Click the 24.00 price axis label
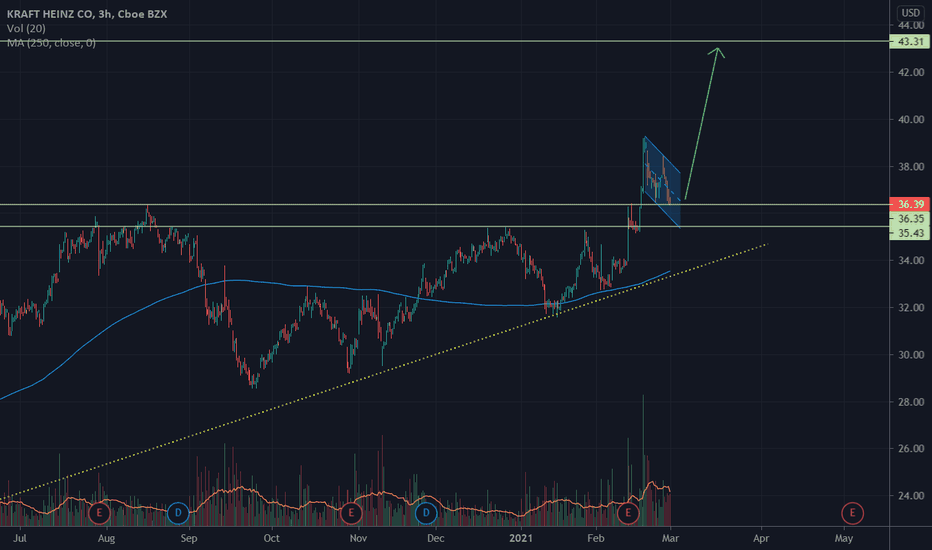The image size is (932, 550). tap(911, 495)
